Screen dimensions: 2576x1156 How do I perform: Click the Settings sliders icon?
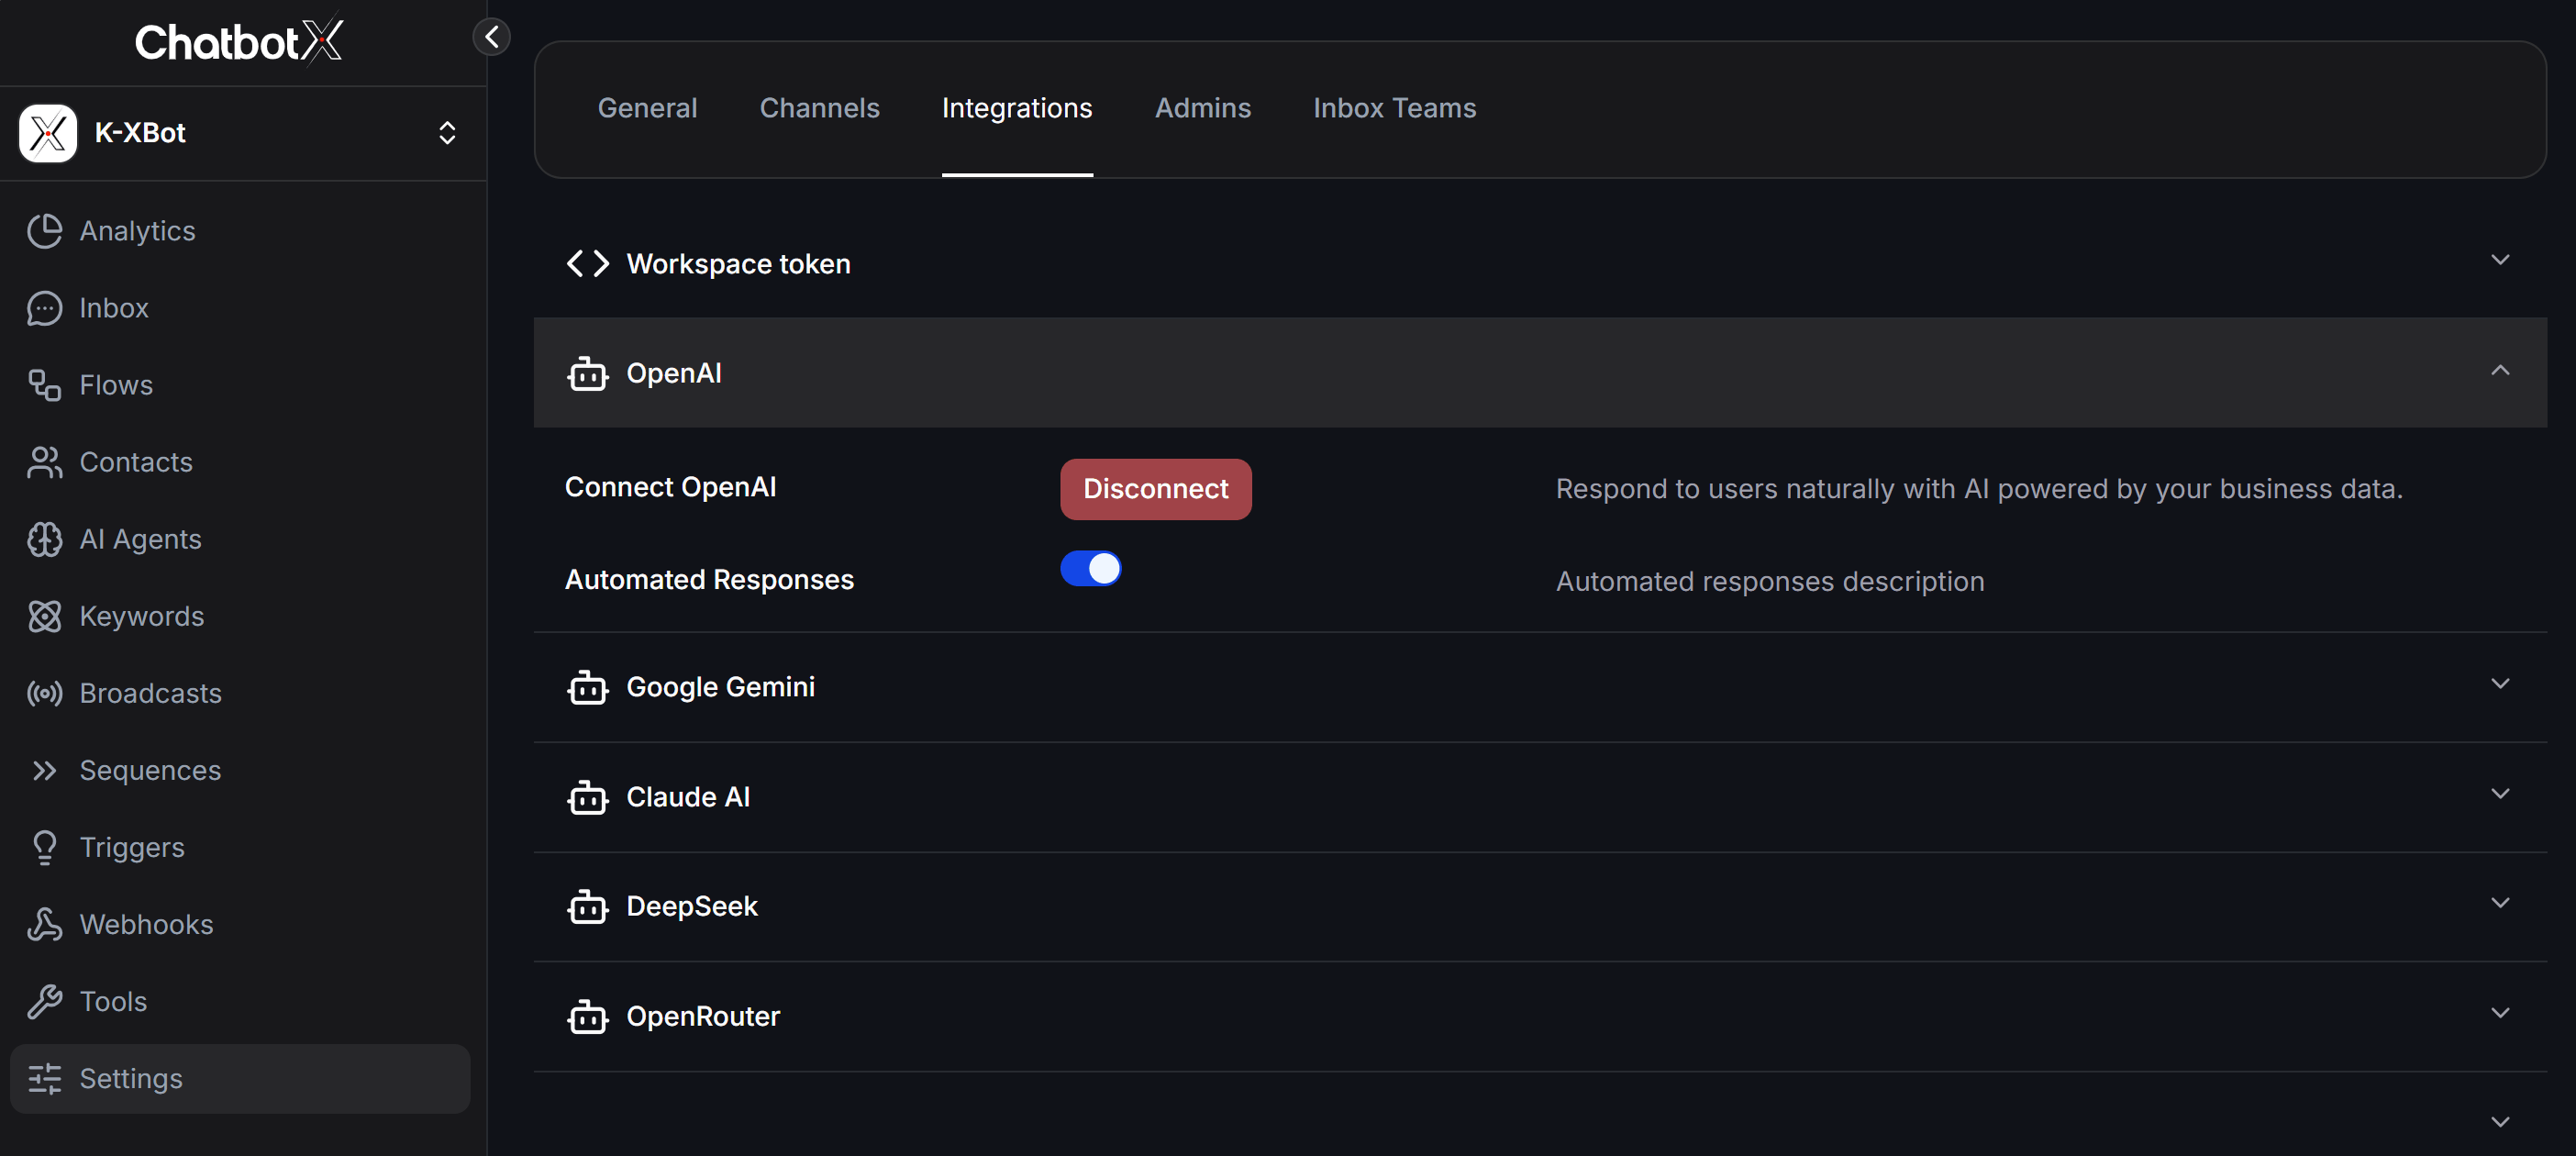(44, 1078)
